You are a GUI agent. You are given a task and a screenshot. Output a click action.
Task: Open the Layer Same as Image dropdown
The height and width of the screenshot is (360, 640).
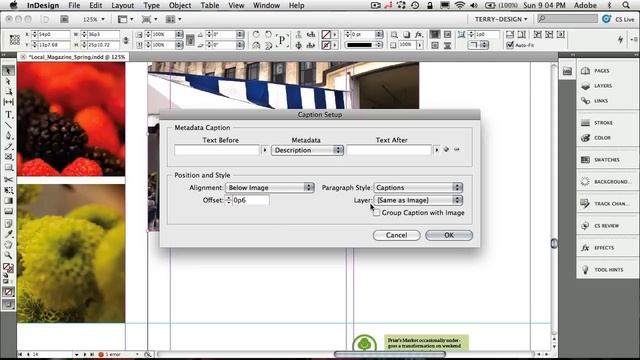418,200
